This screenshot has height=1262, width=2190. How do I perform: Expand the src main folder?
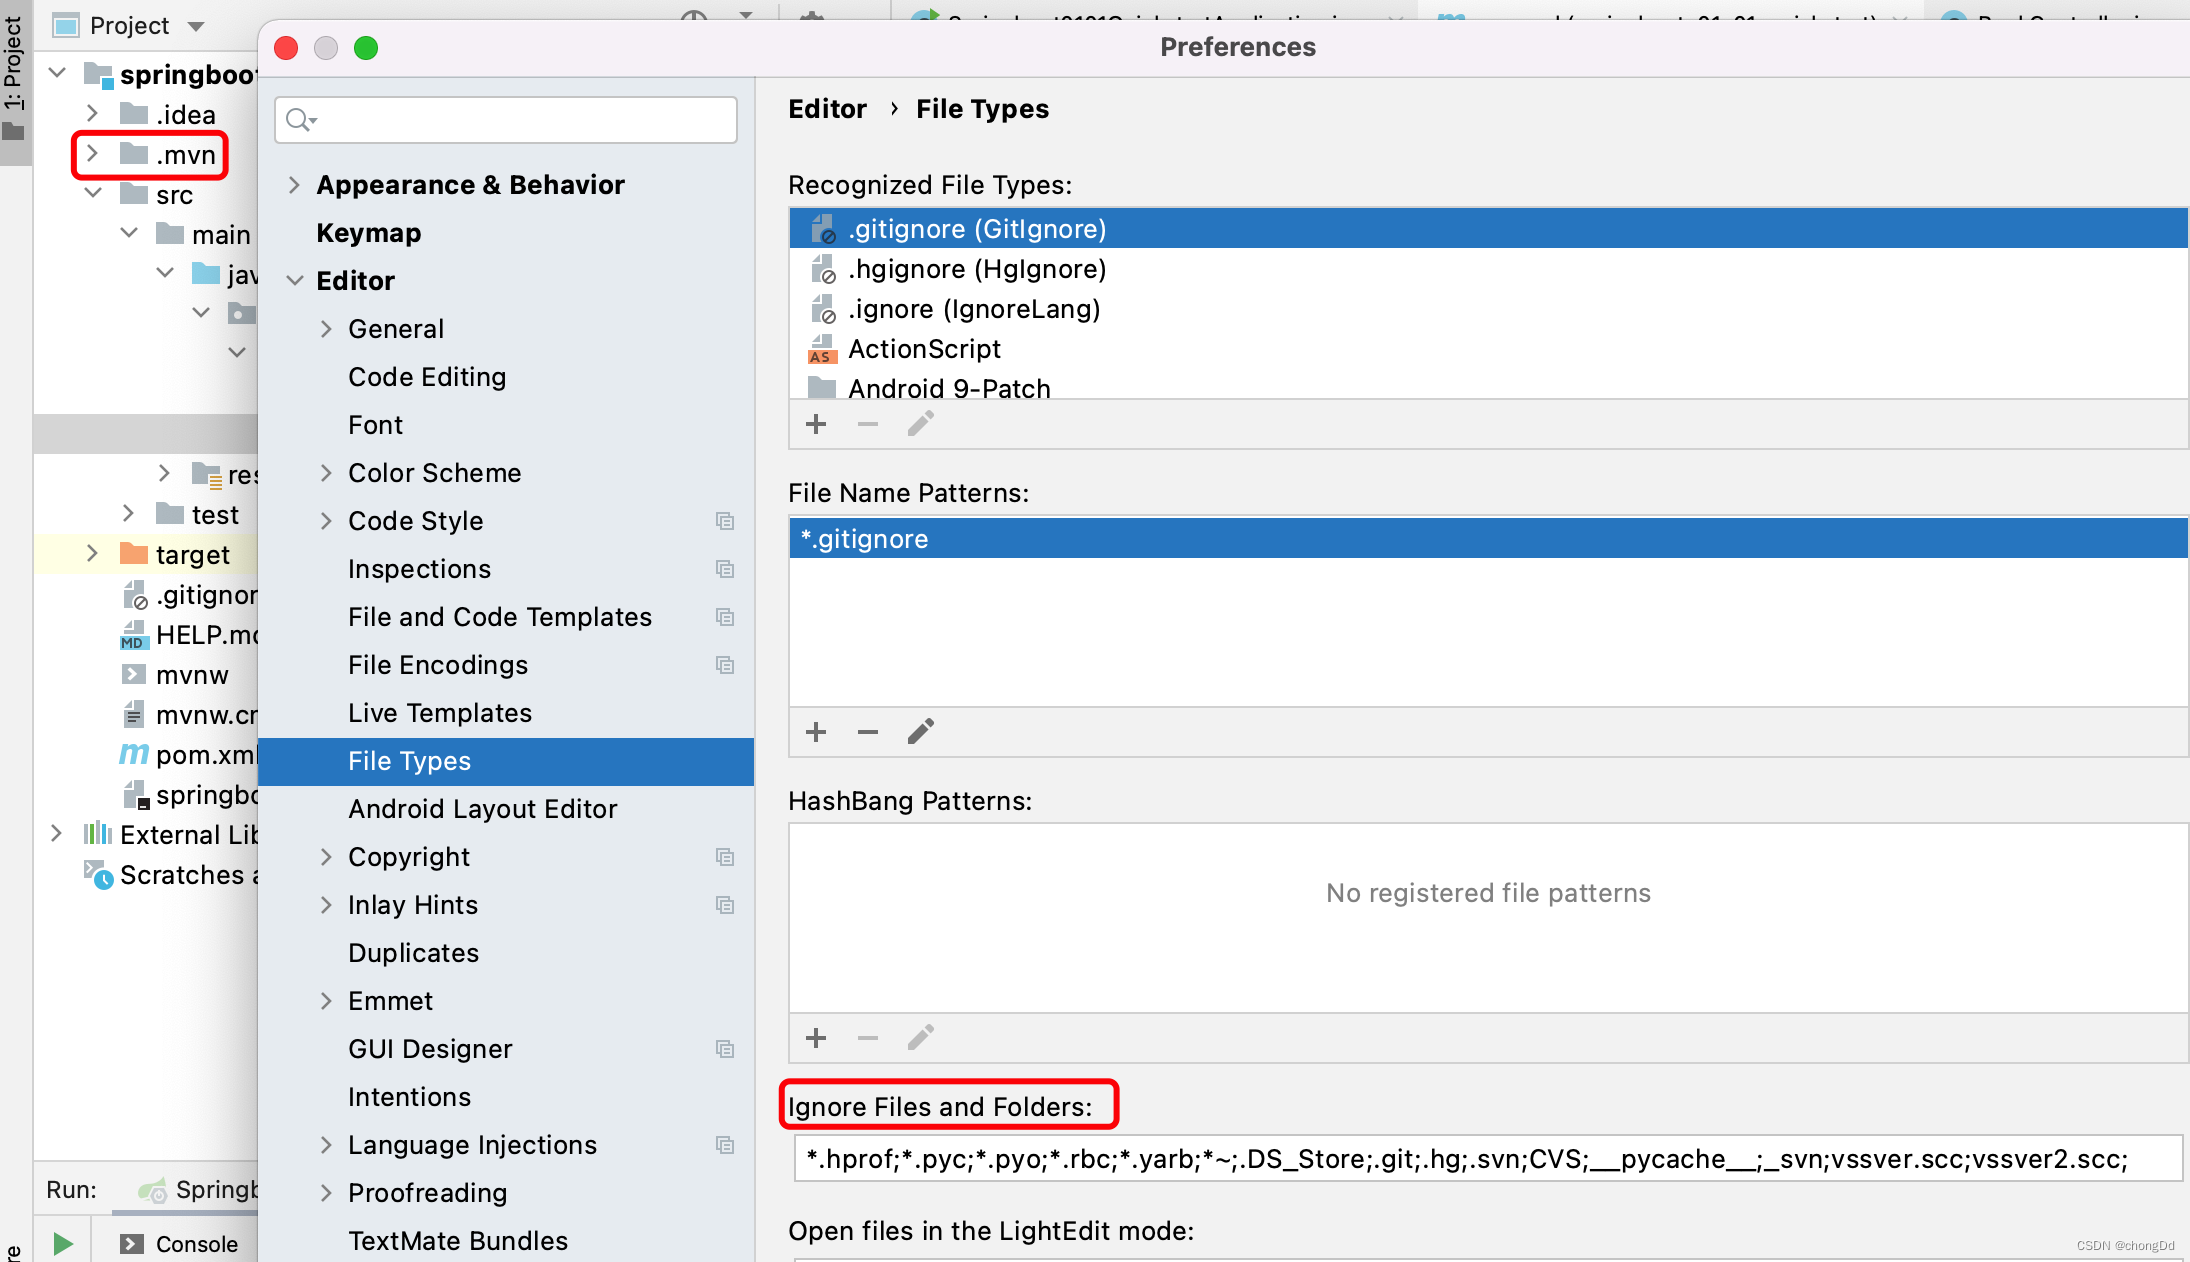click(x=129, y=233)
